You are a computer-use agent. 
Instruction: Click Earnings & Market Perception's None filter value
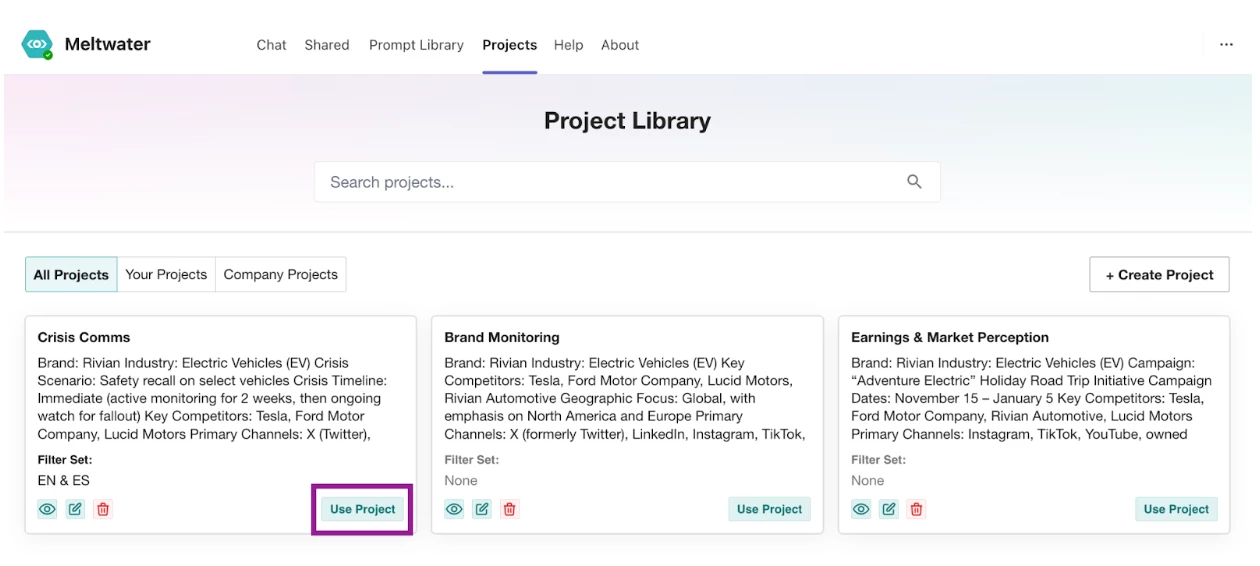click(x=868, y=481)
